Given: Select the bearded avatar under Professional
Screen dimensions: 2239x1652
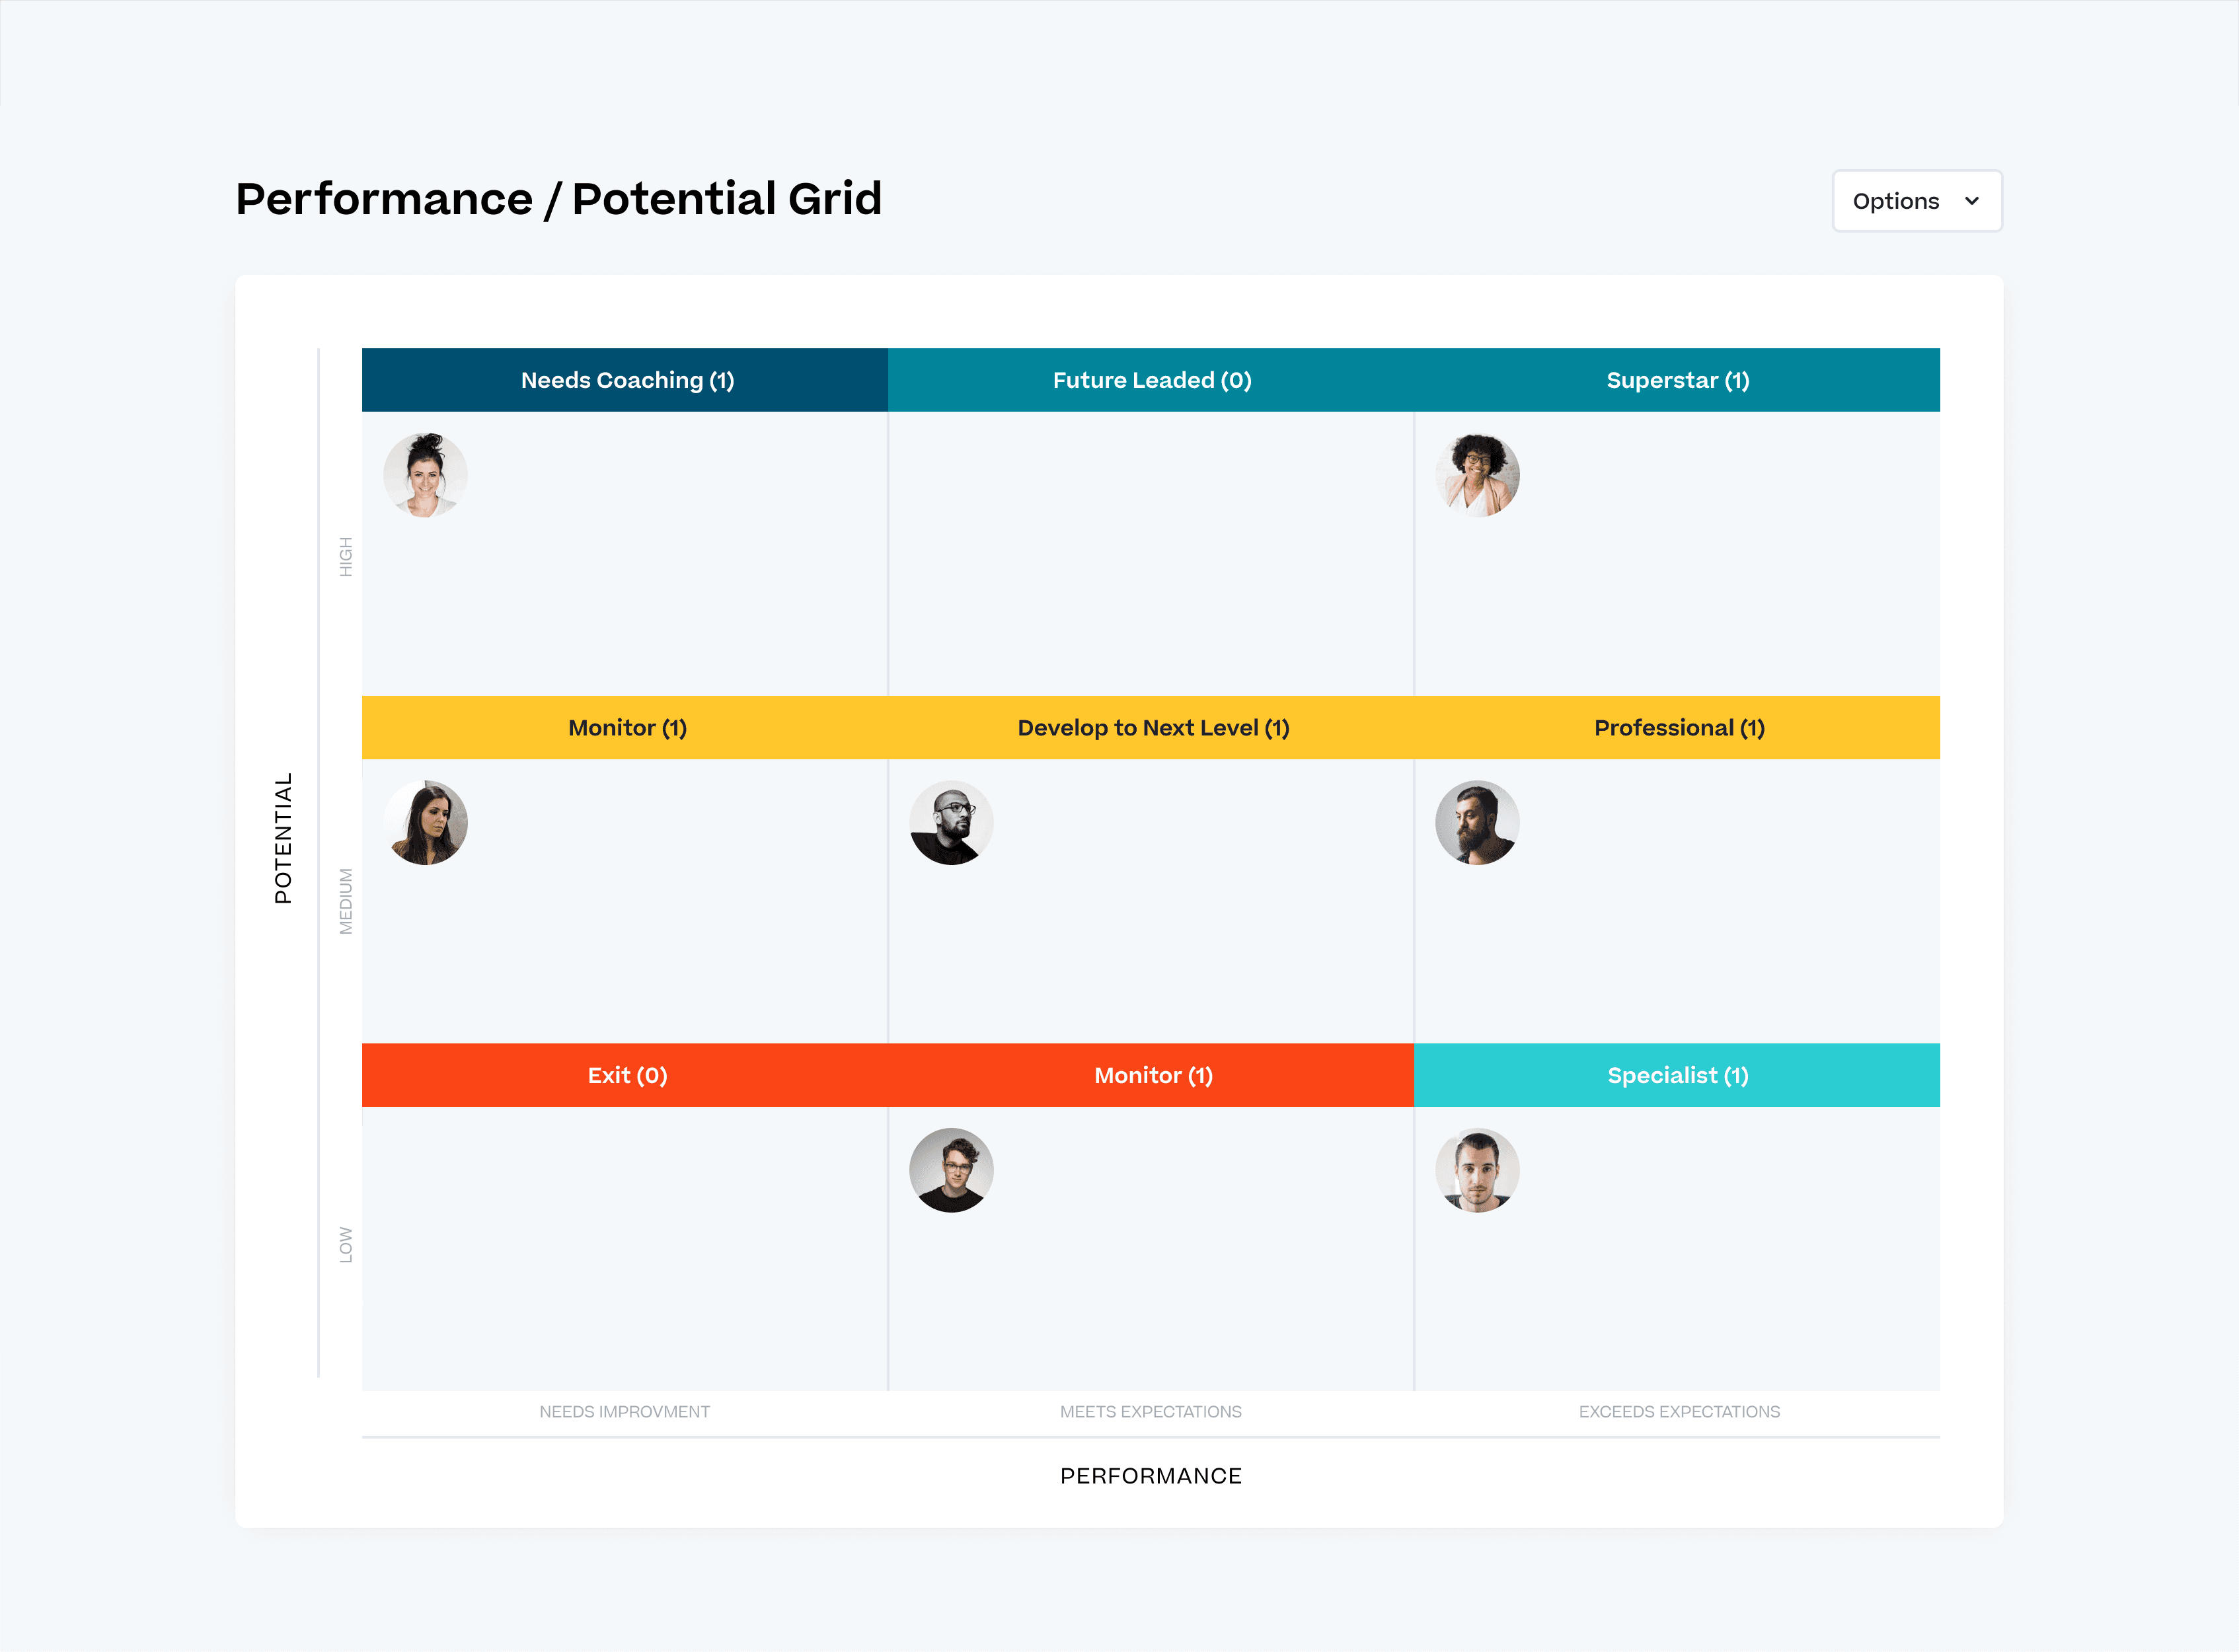Looking at the screenshot, I should click(x=1477, y=822).
